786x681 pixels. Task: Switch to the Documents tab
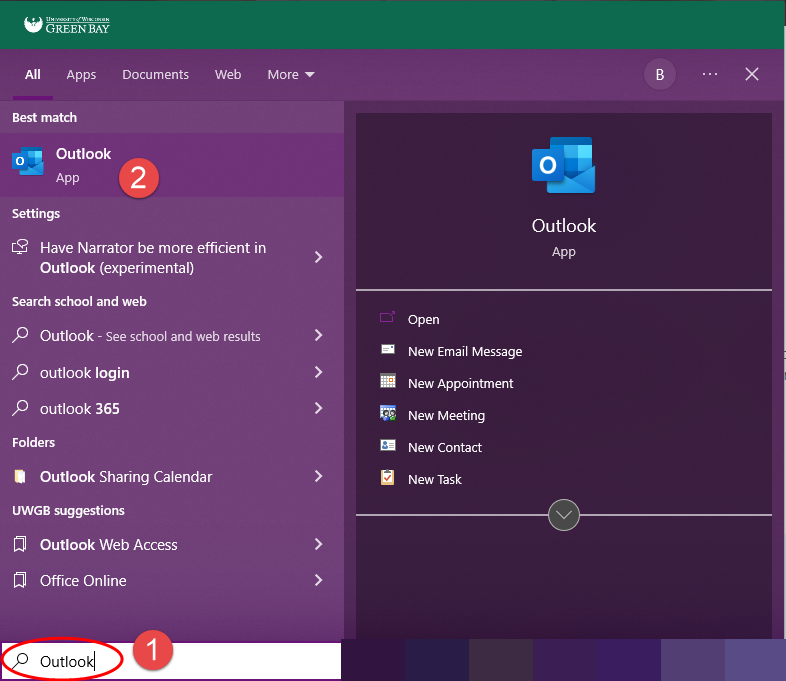[155, 75]
